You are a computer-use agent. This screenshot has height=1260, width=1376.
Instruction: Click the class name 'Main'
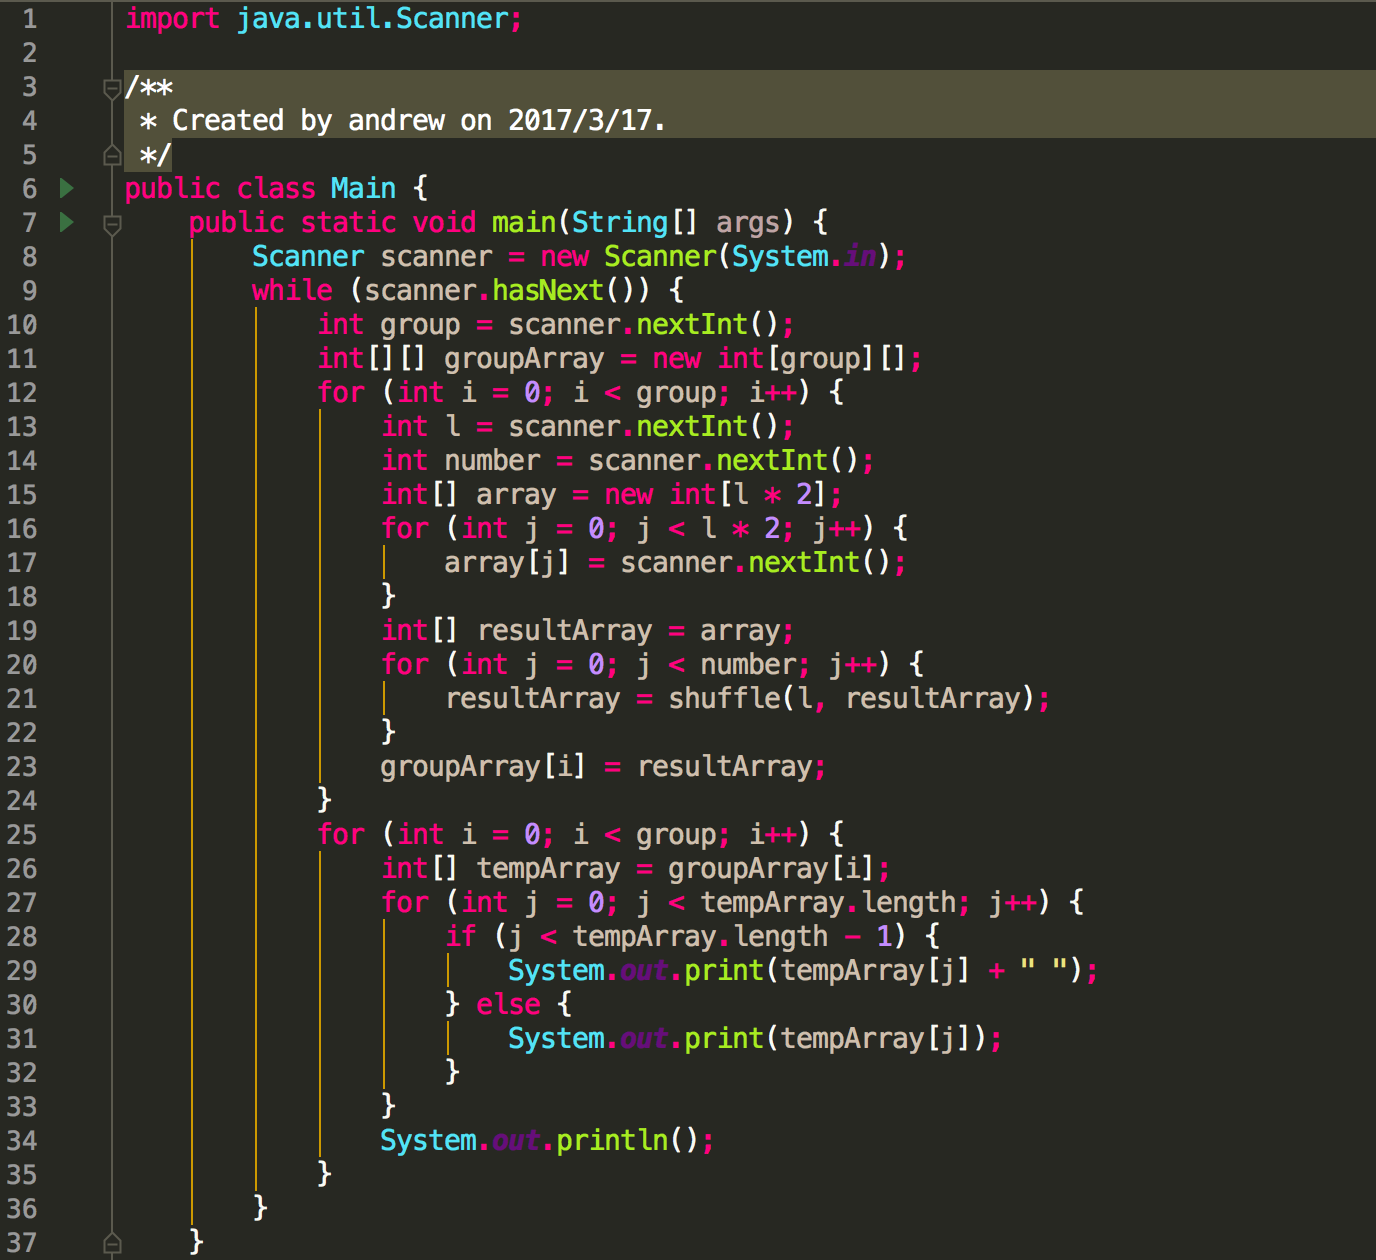click(x=363, y=188)
